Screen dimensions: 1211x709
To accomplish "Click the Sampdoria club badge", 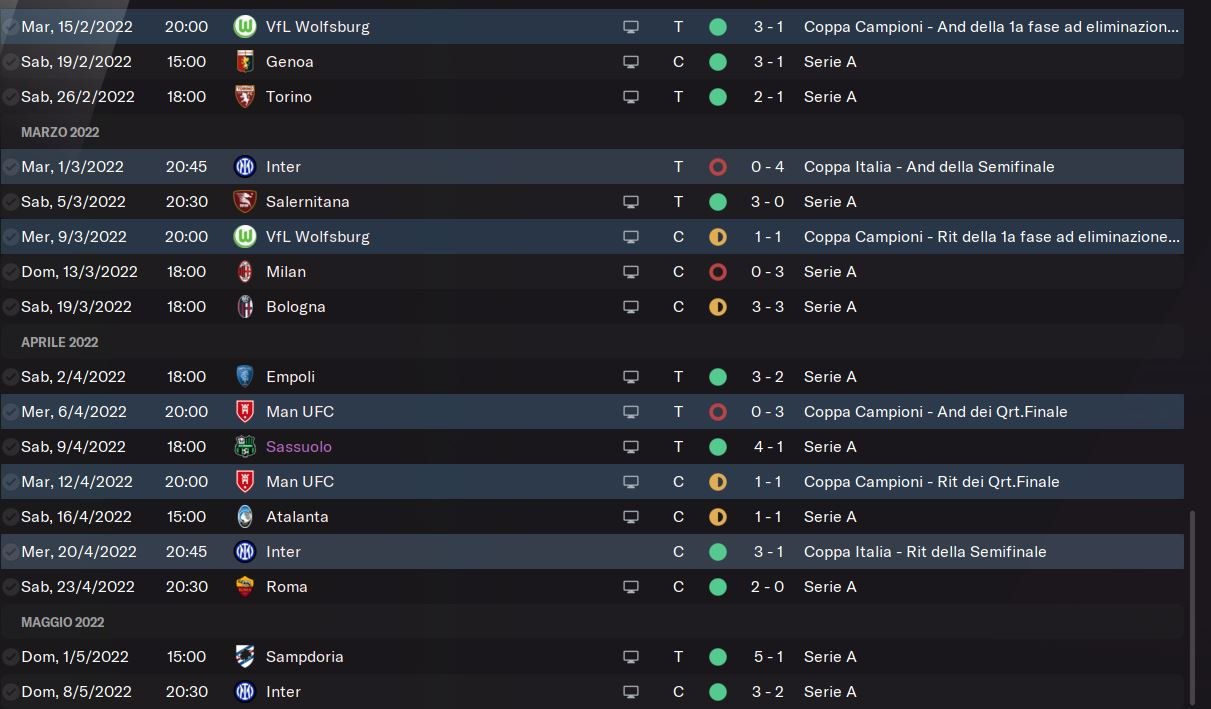I will tap(244, 657).
